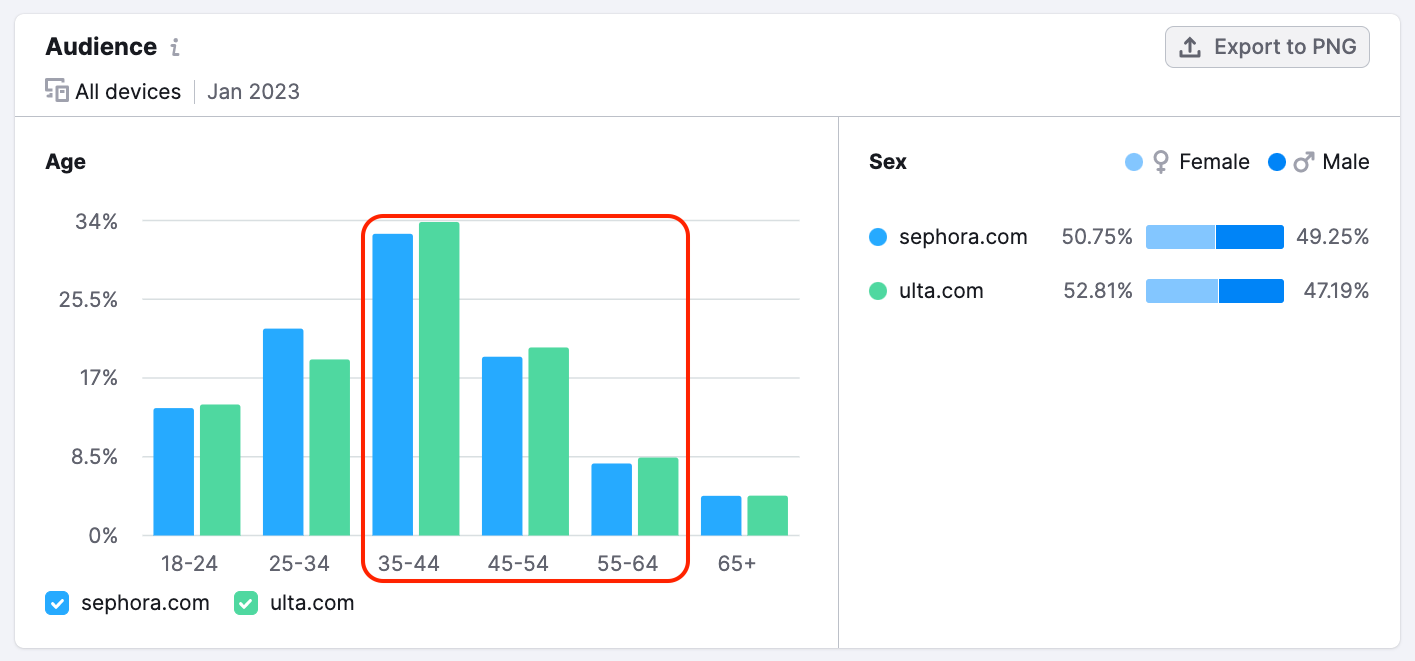The image size is (1415, 661).
Task: Click the upload icon in Export button
Action: [1190, 47]
